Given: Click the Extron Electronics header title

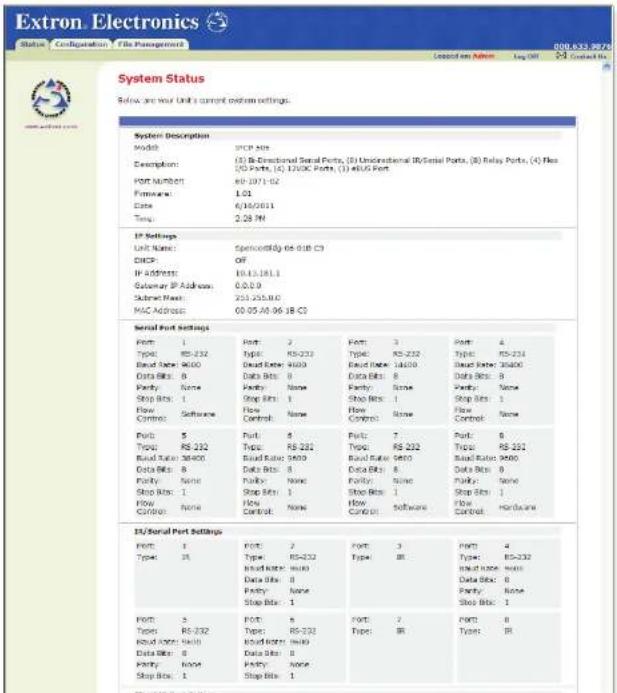Looking at the screenshot, I should (x=107, y=22).
